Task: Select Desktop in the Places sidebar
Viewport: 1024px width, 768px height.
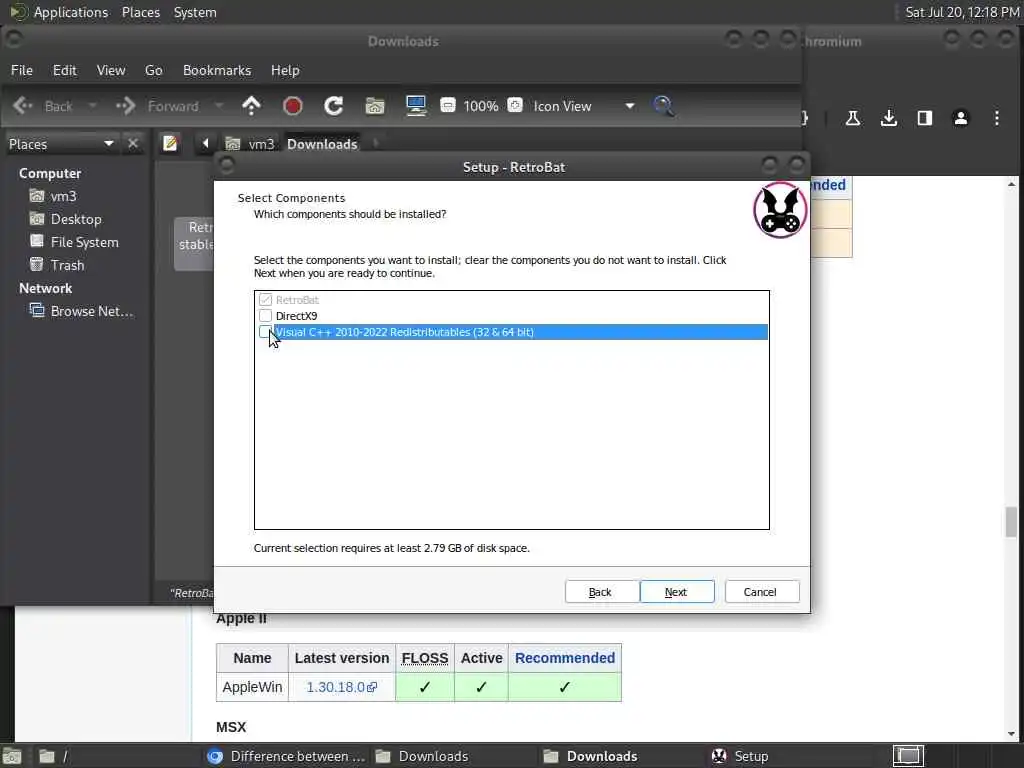Action: click(x=65, y=219)
